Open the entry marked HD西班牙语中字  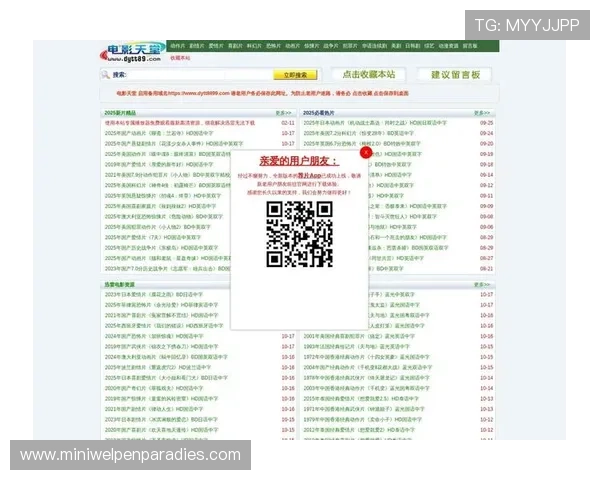point(164,326)
